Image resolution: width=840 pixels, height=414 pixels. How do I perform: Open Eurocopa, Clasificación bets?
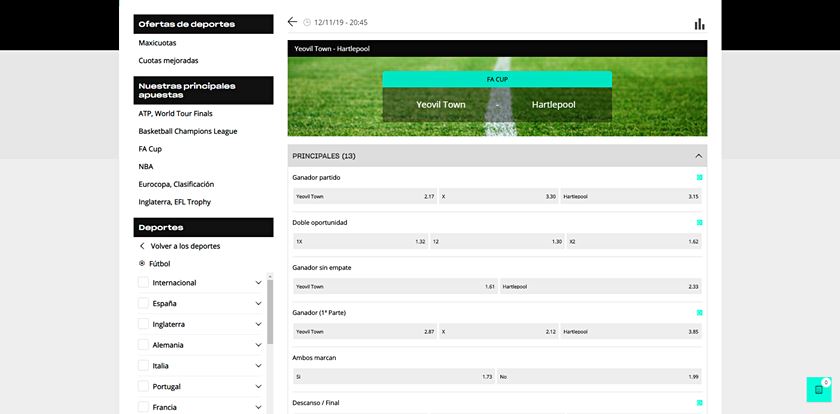pyautogui.click(x=176, y=184)
